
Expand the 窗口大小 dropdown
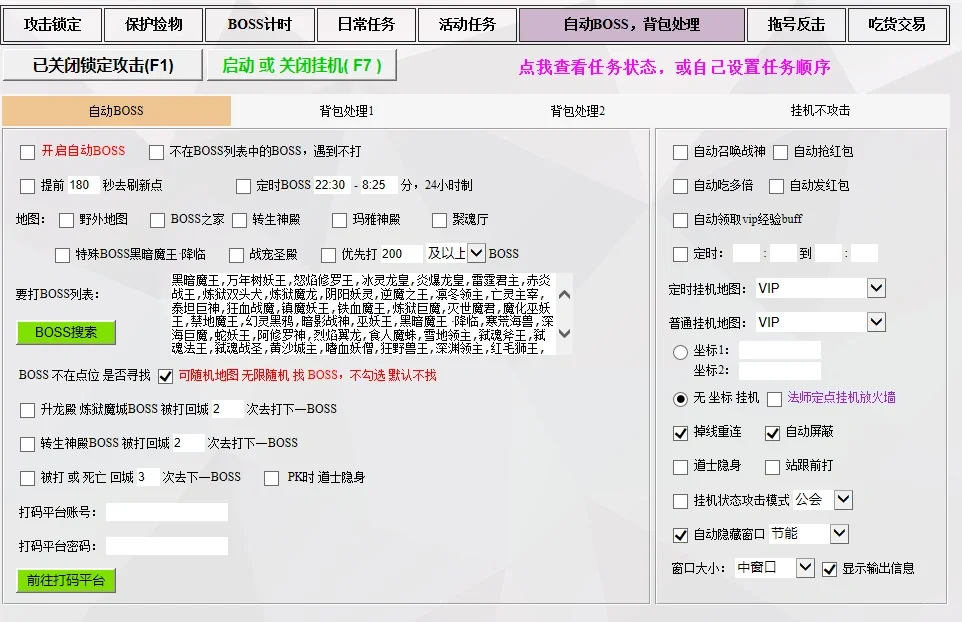click(x=805, y=567)
